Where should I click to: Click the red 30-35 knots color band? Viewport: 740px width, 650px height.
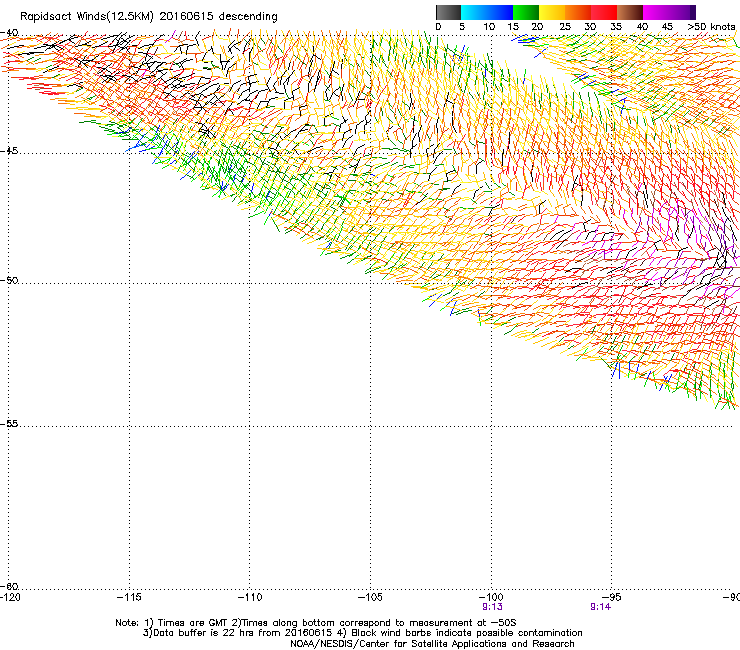(x=604, y=12)
